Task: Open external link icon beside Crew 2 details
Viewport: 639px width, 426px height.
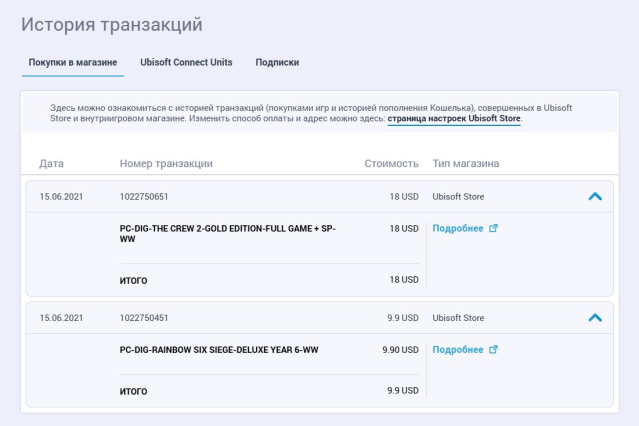Action: pyautogui.click(x=493, y=228)
